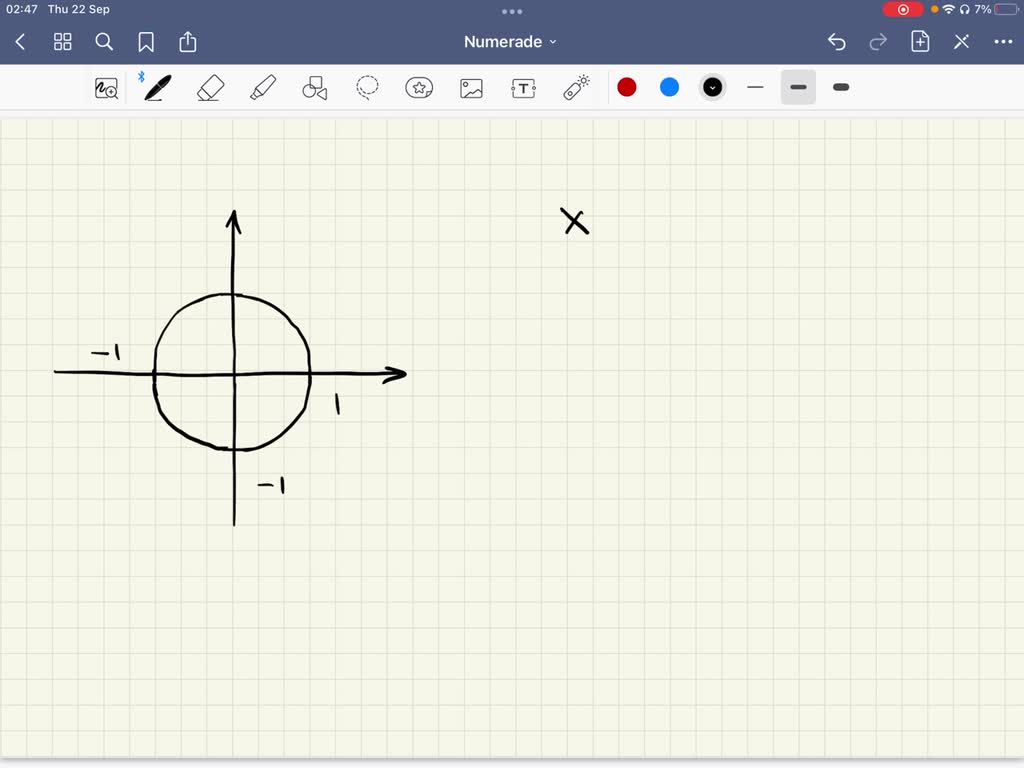The image size is (1024, 768).
Task: Activate the Lasso selection tool
Action: [x=367, y=87]
